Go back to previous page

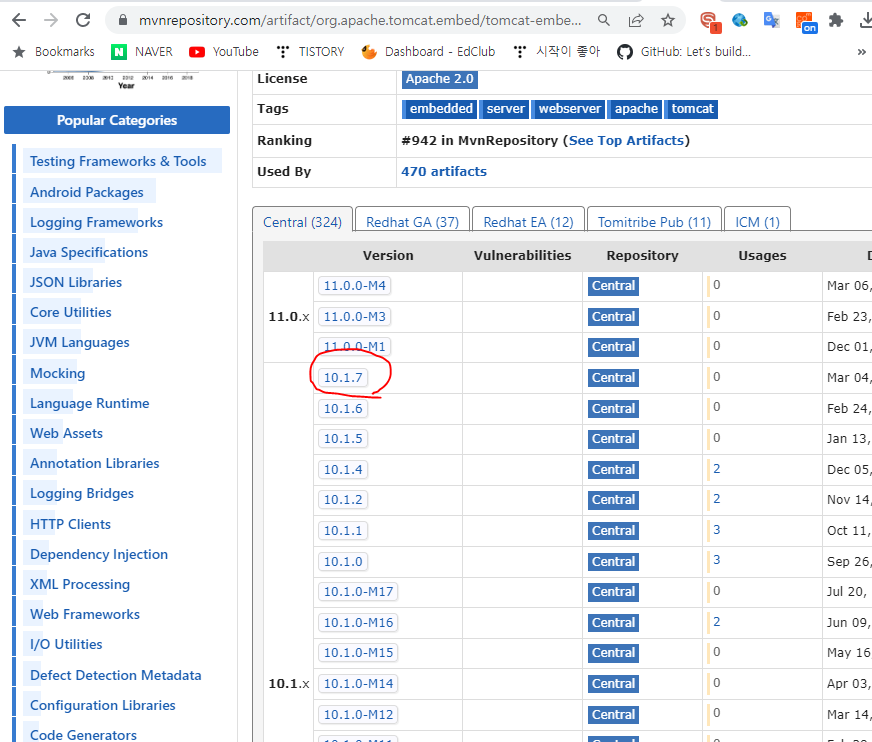(19, 21)
